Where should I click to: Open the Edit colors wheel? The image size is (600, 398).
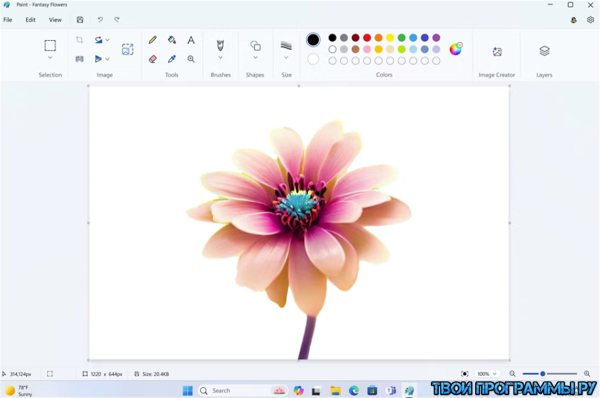coord(455,49)
